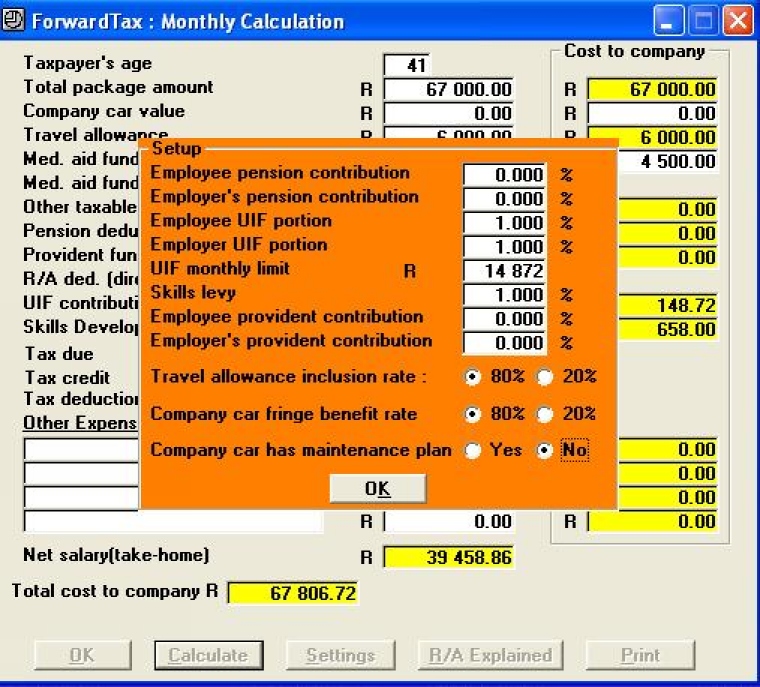The height and width of the screenshot is (687, 760).
Task: Open Settings from the bottom buttons
Action: 340,655
